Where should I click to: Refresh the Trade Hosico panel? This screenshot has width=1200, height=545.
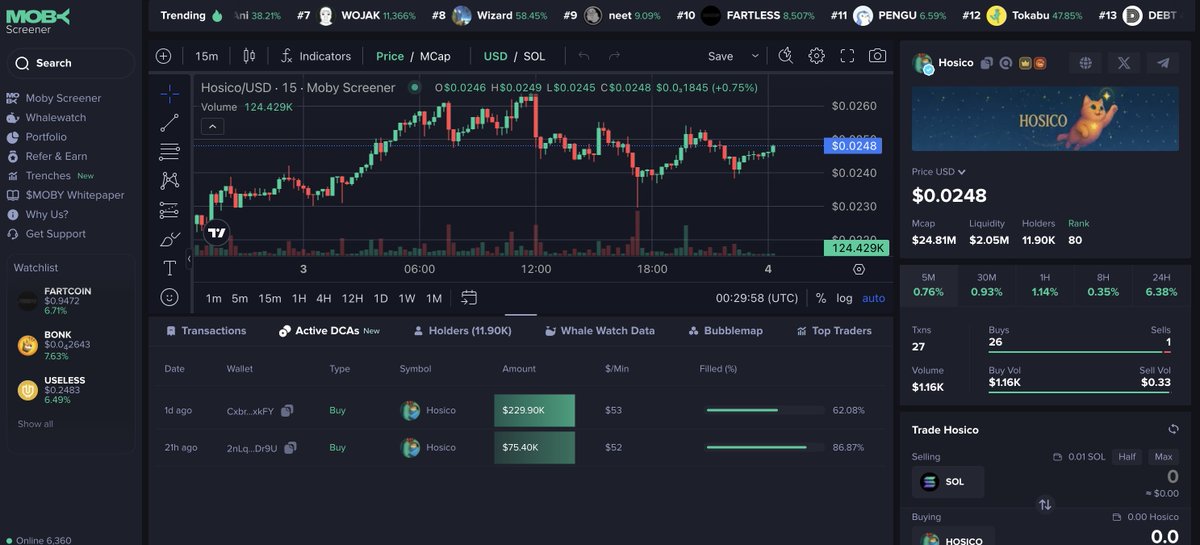pos(1174,429)
